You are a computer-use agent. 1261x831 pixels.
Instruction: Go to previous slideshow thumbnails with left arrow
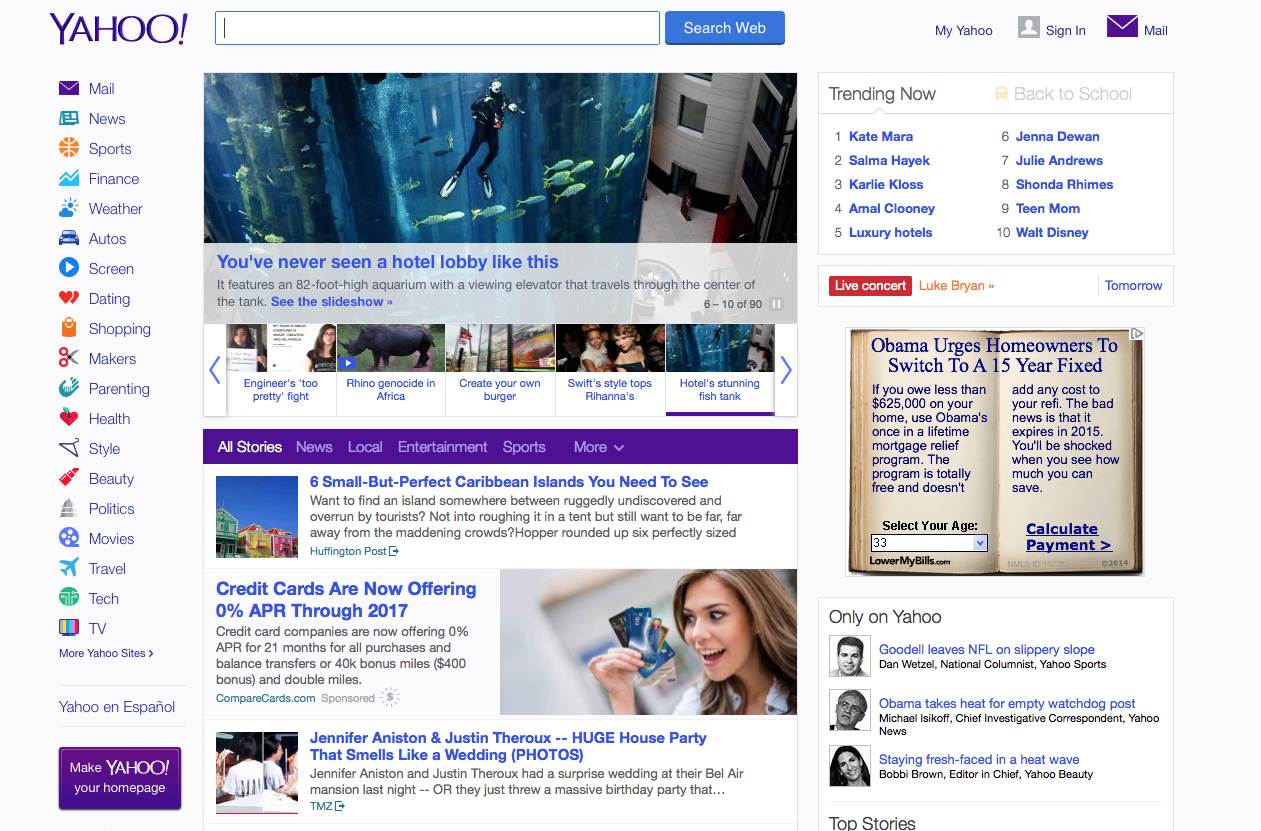click(215, 370)
